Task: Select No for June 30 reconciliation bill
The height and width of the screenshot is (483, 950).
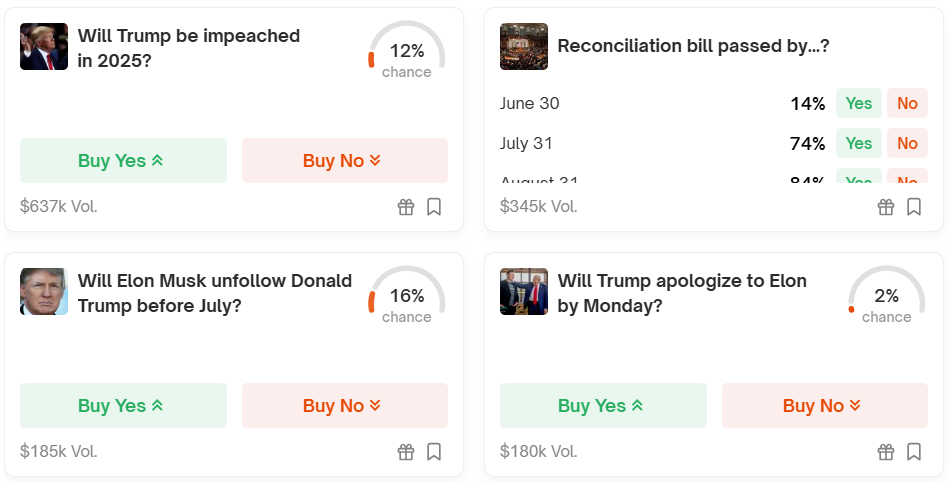Action: (x=907, y=103)
